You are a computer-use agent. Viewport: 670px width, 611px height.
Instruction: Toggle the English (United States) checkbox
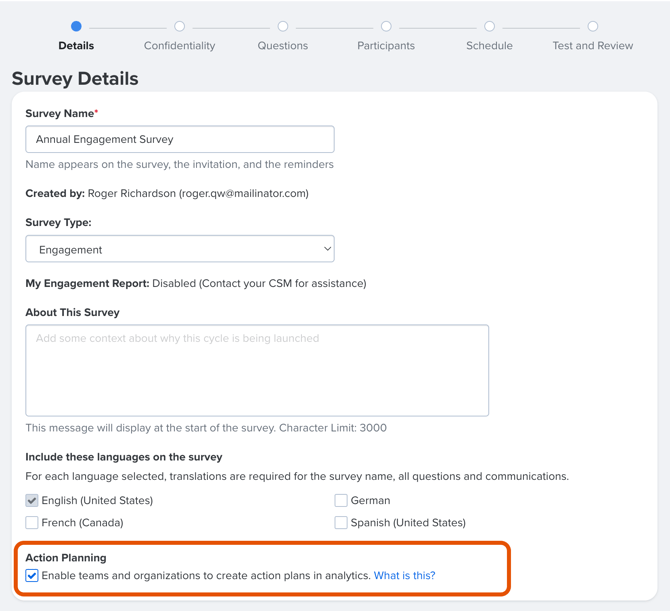(x=32, y=500)
